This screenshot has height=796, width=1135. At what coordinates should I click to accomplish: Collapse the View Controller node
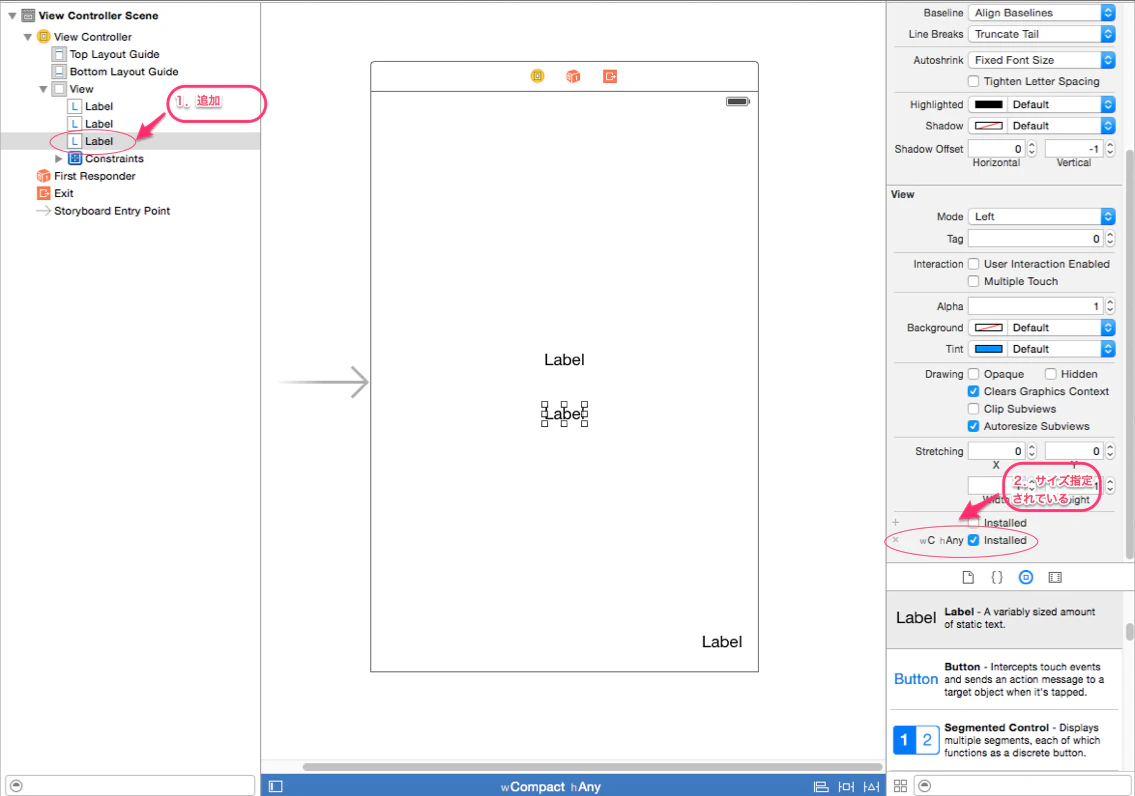pos(28,37)
